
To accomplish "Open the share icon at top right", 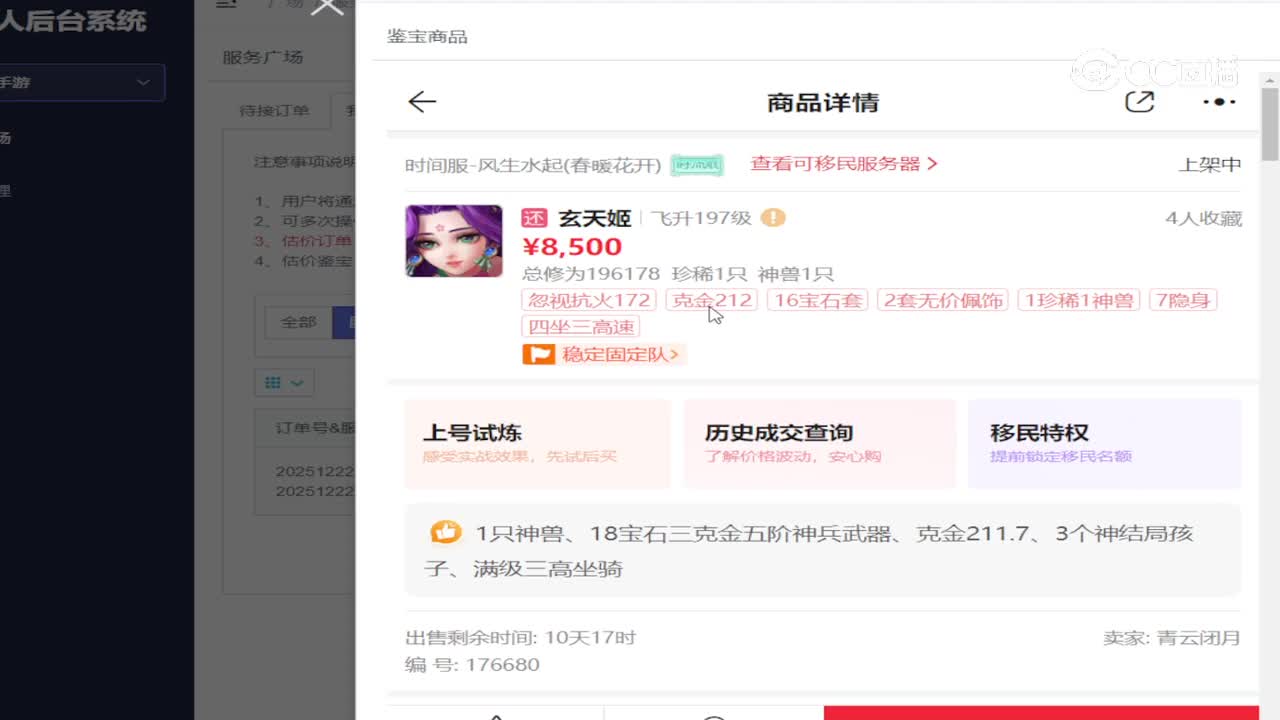I will [1140, 101].
